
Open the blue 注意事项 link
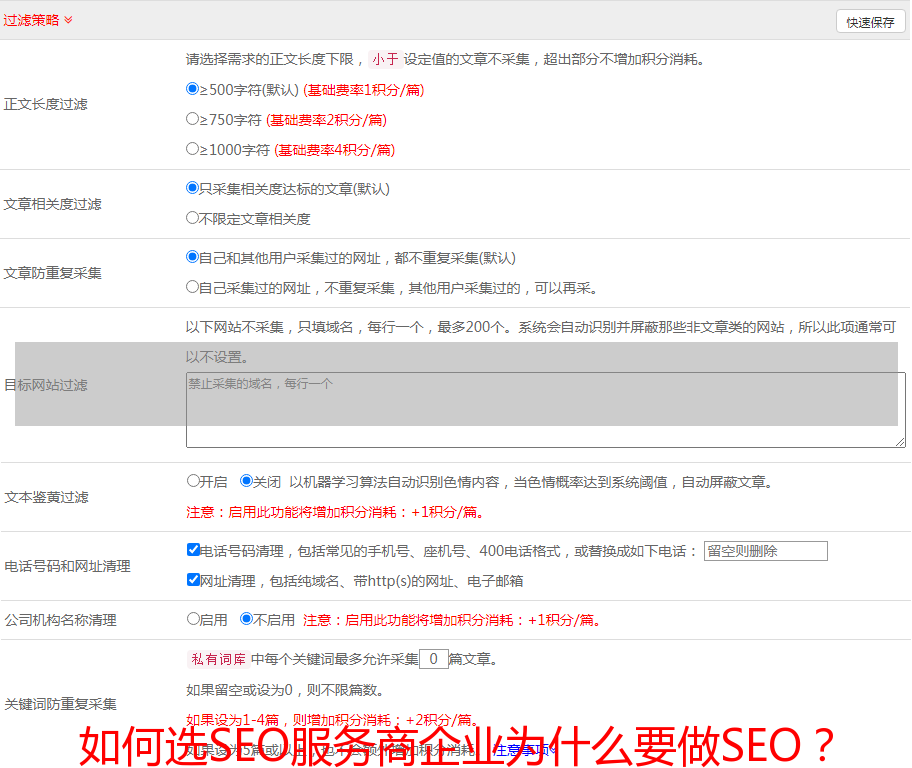pyautogui.click(x=523, y=750)
